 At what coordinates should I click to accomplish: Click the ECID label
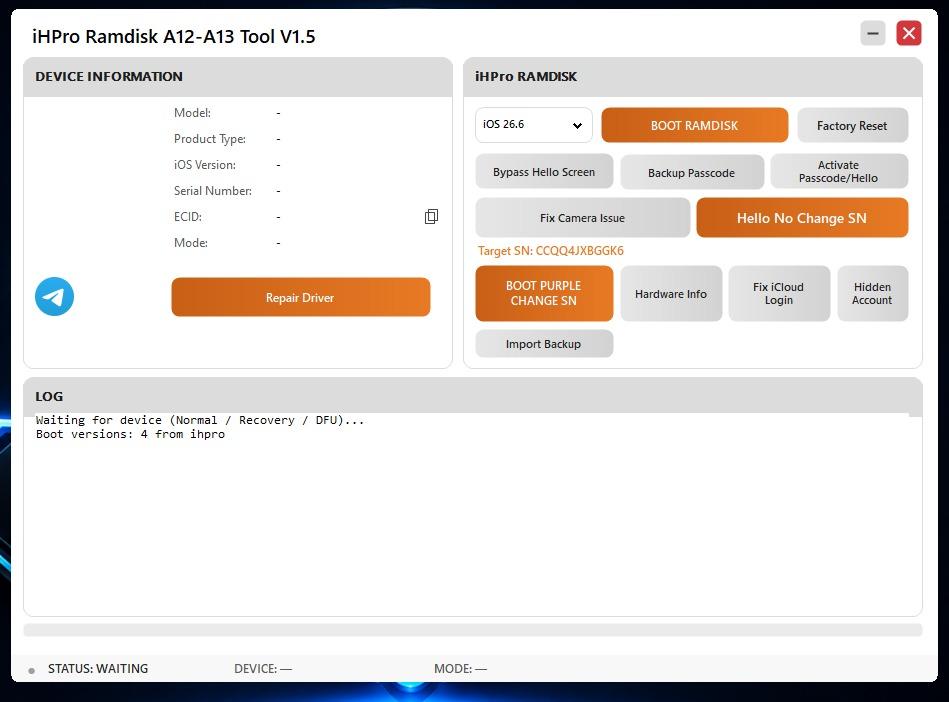click(188, 217)
